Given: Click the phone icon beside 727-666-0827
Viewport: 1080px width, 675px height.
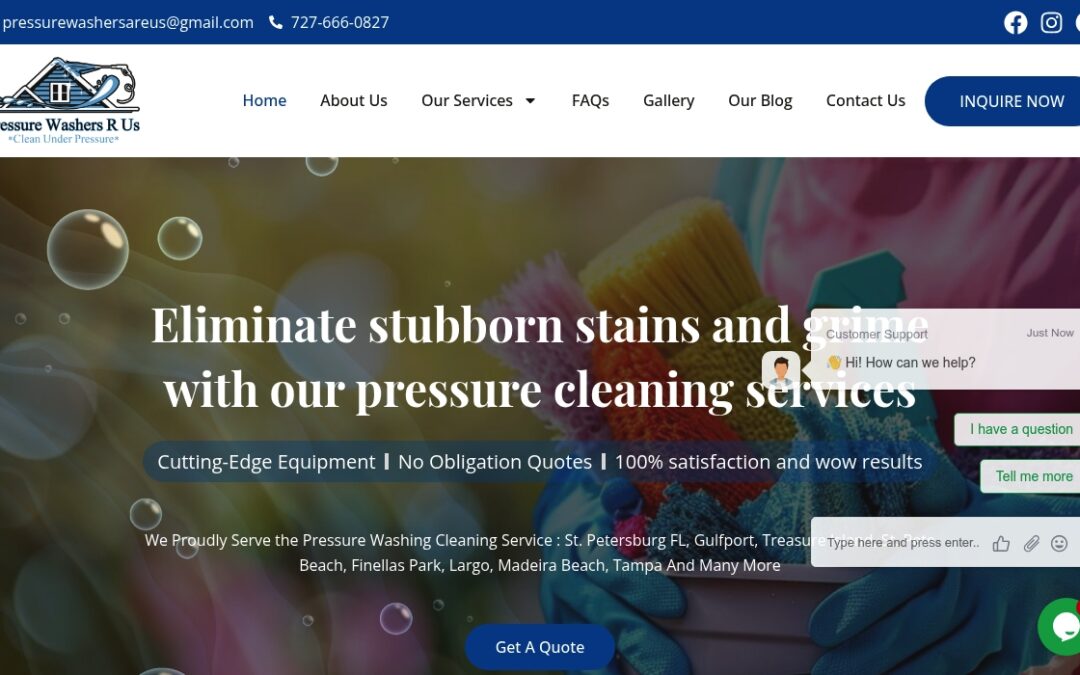Looking at the screenshot, I should coord(276,22).
